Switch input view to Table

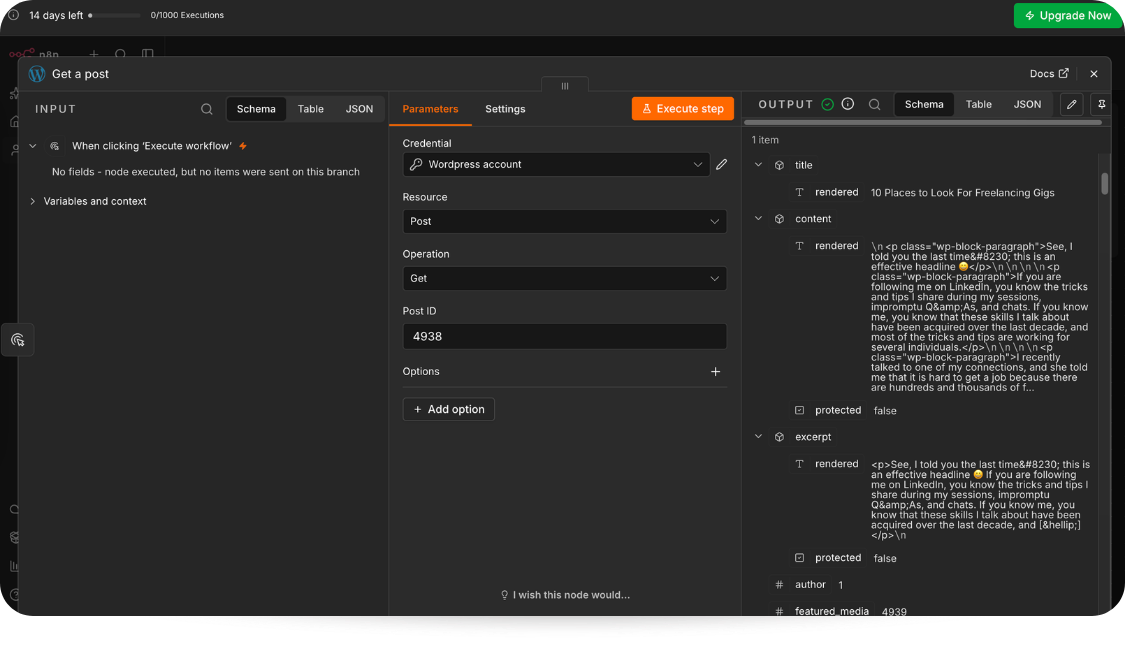click(311, 109)
